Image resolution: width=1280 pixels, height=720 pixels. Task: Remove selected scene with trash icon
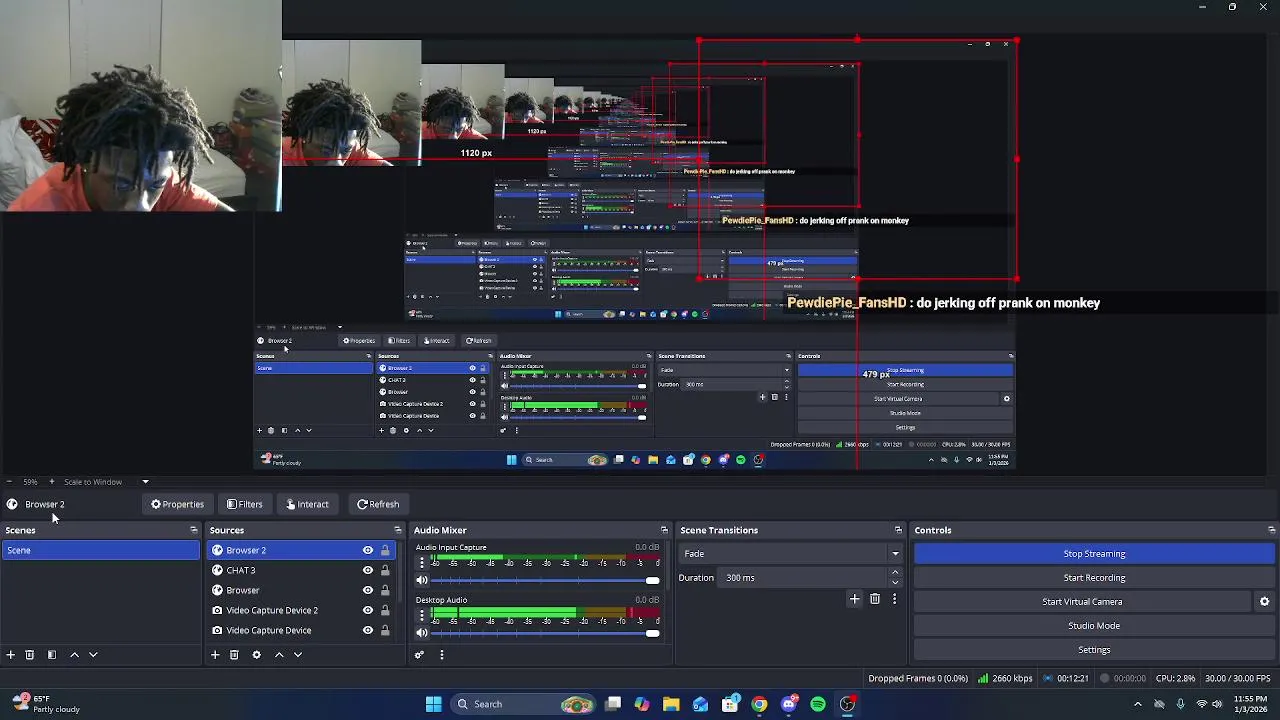point(30,655)
